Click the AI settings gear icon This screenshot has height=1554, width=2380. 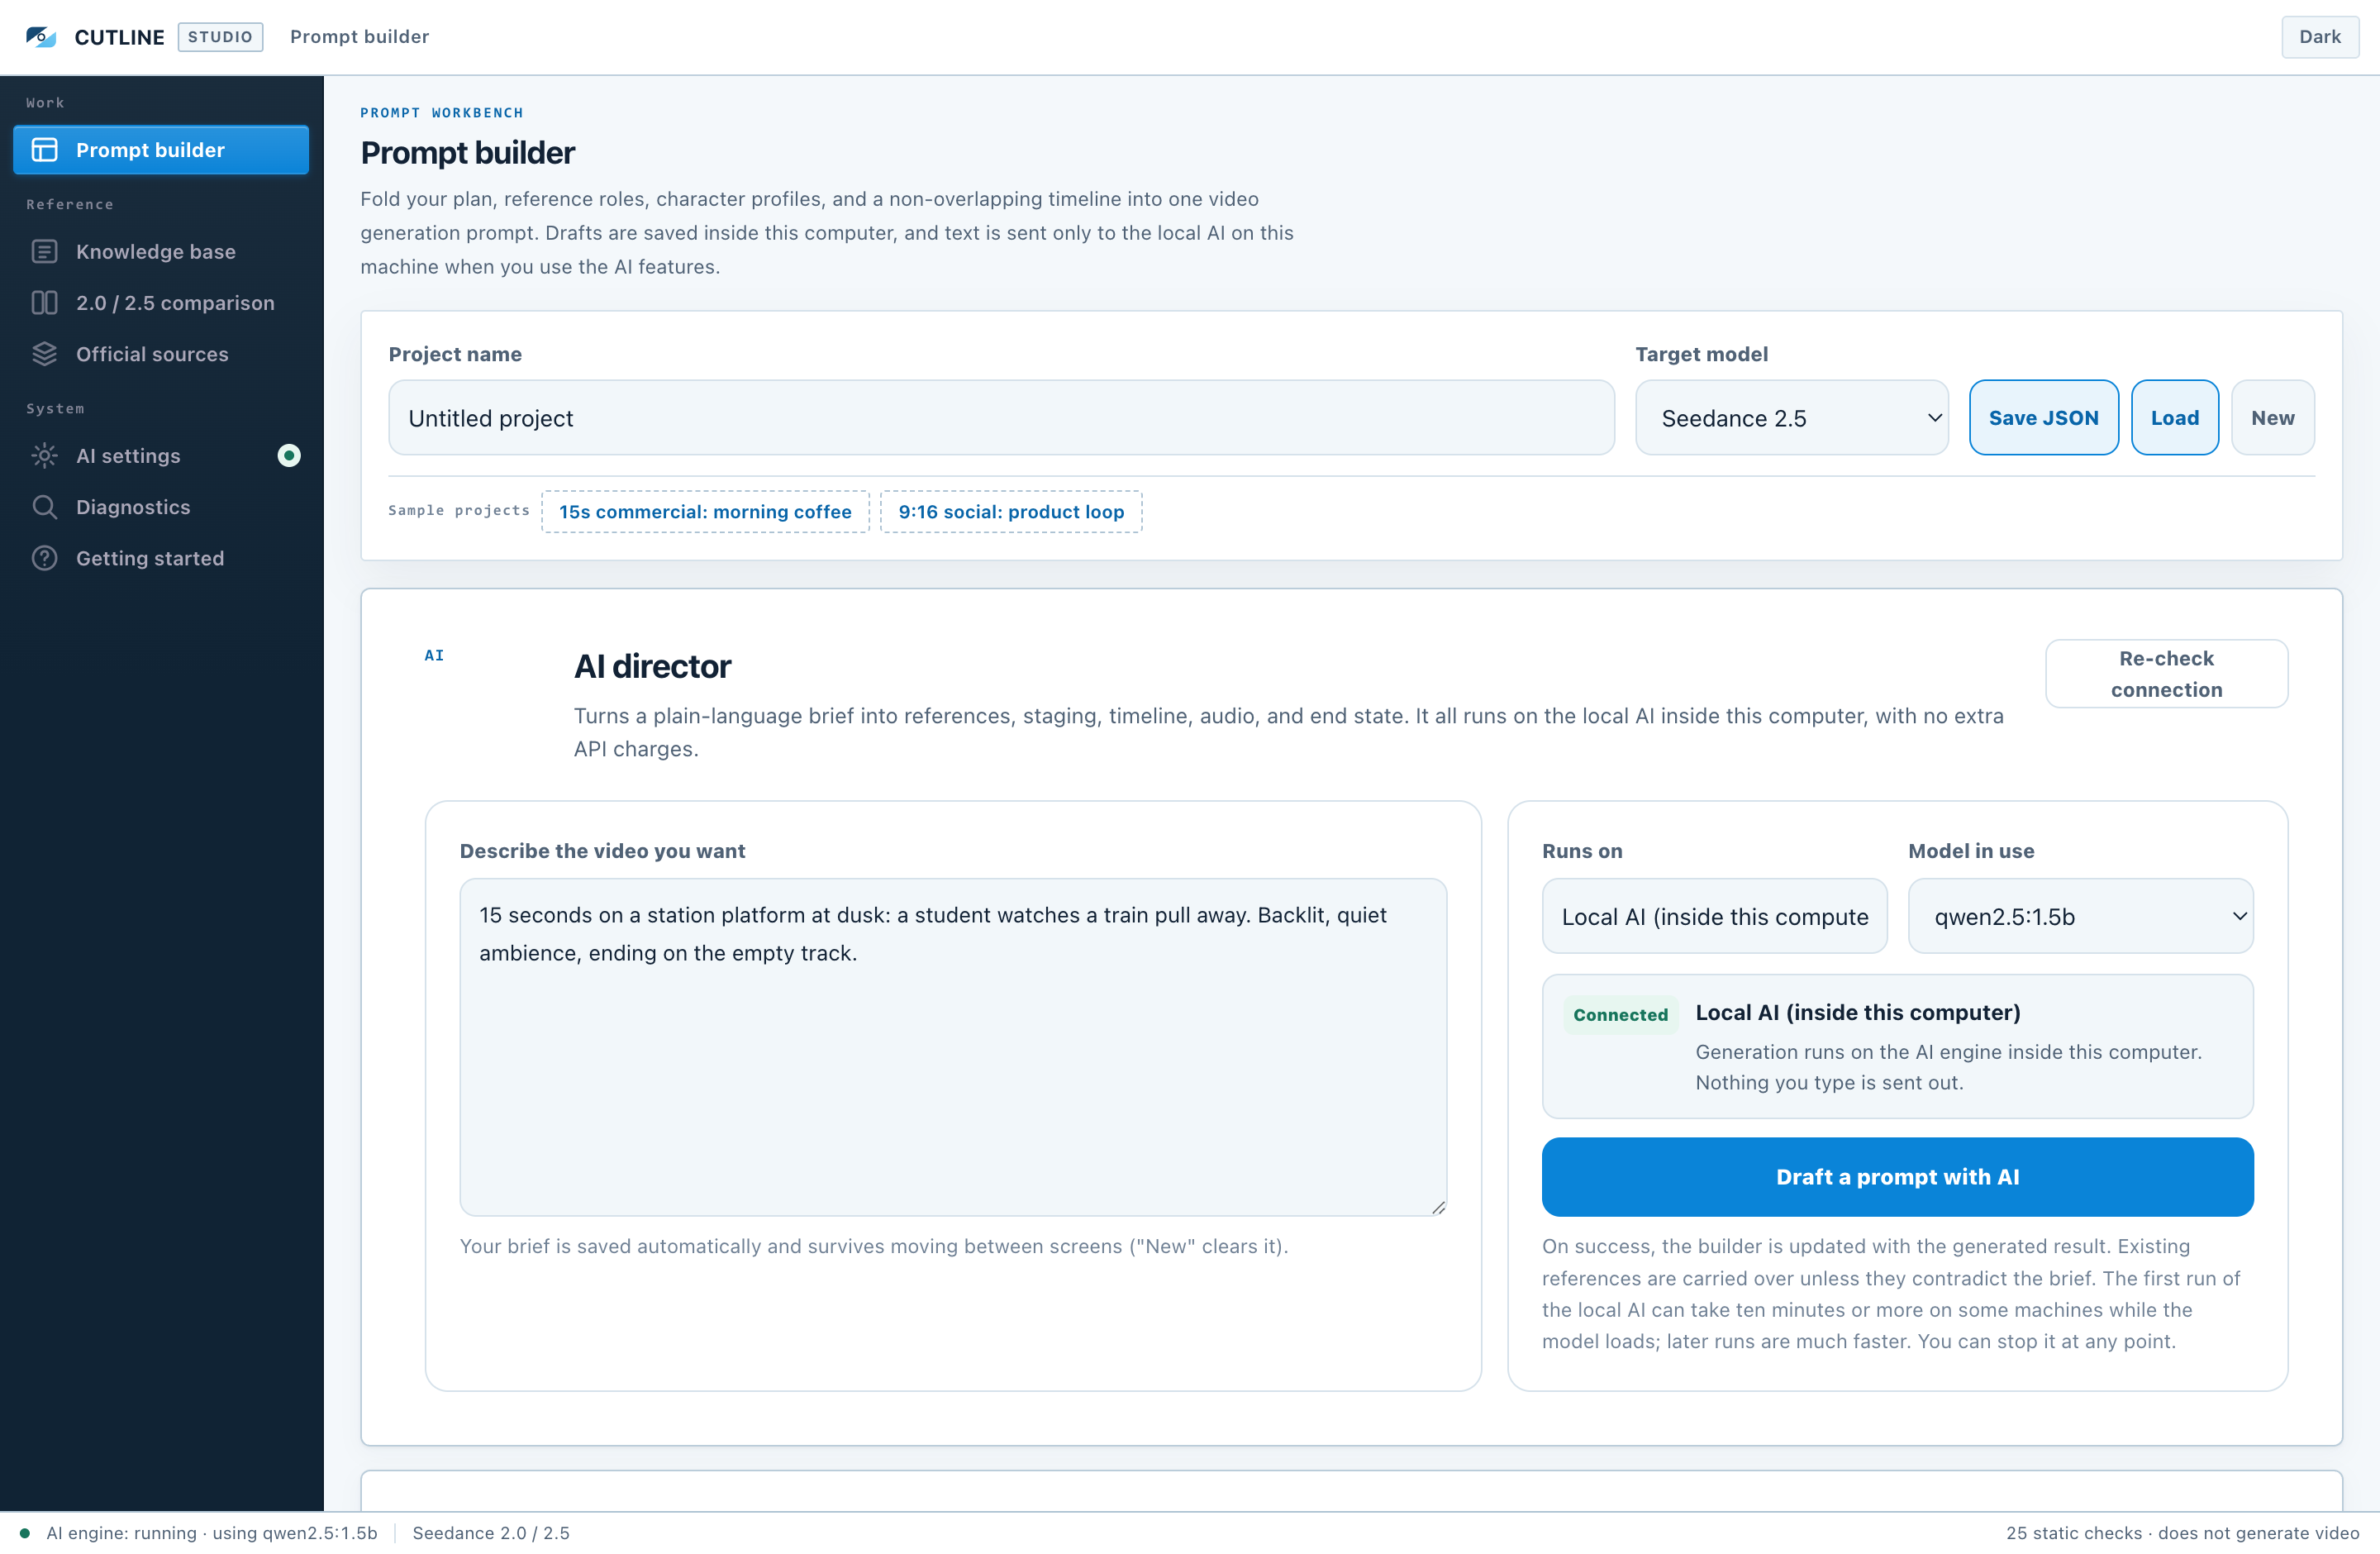coord(45,456)
